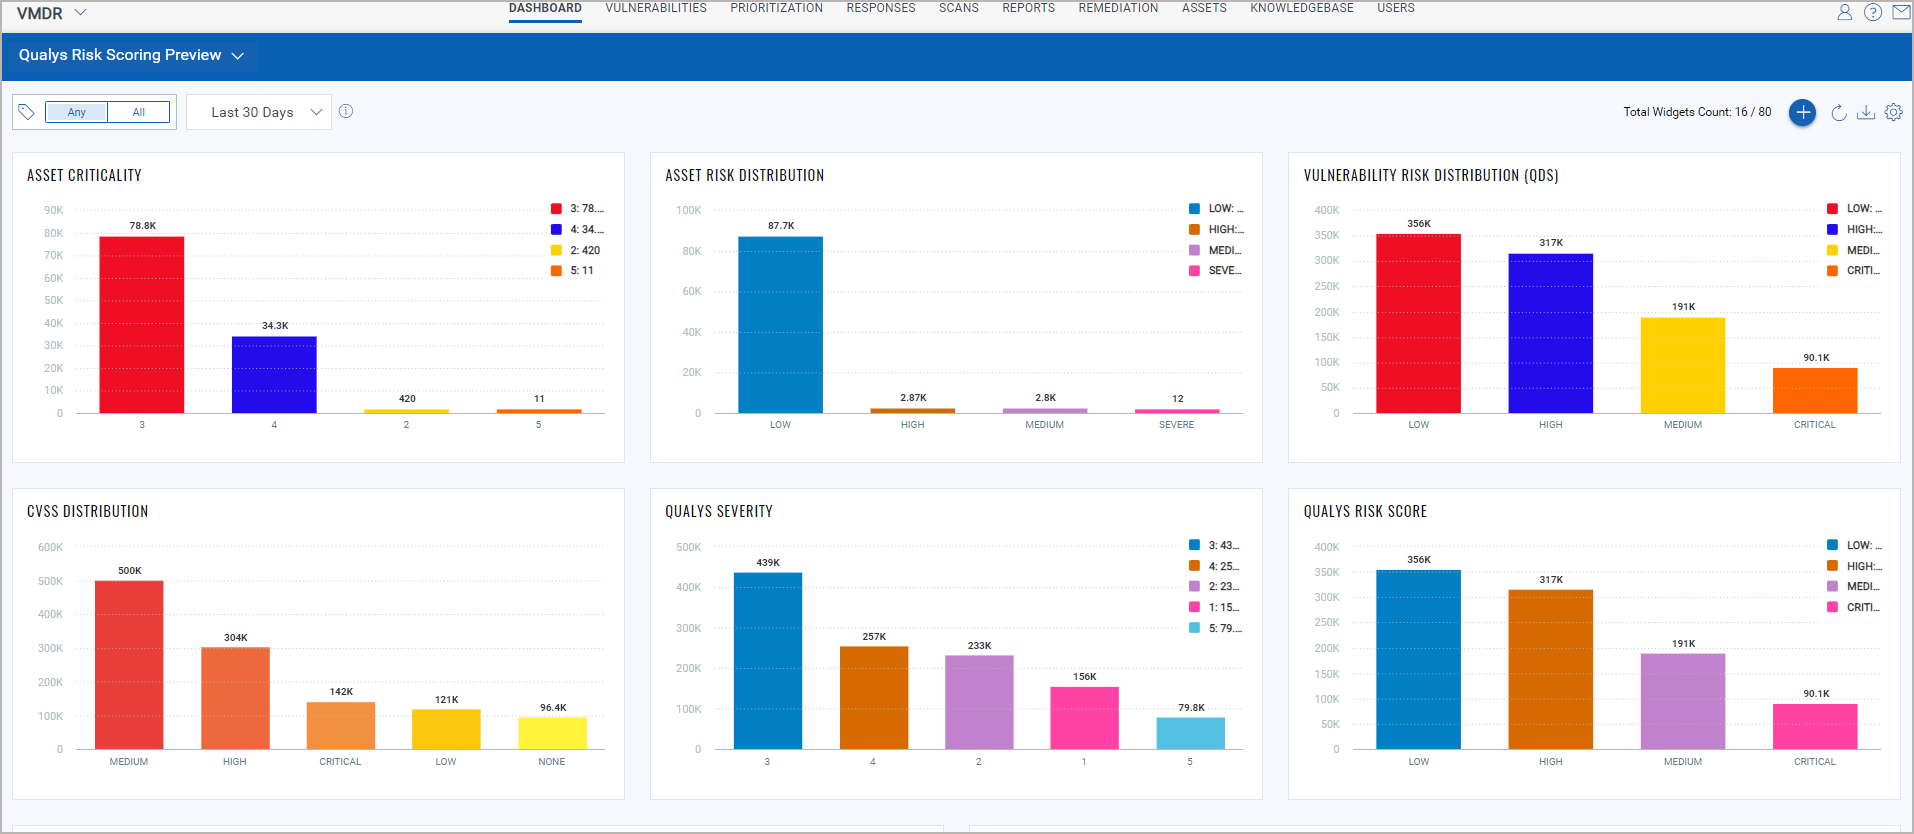The image size is (1914, 834).
Task: Switch to the Prioritization tab
Action: pyautogui.click(x=776, y=8)
